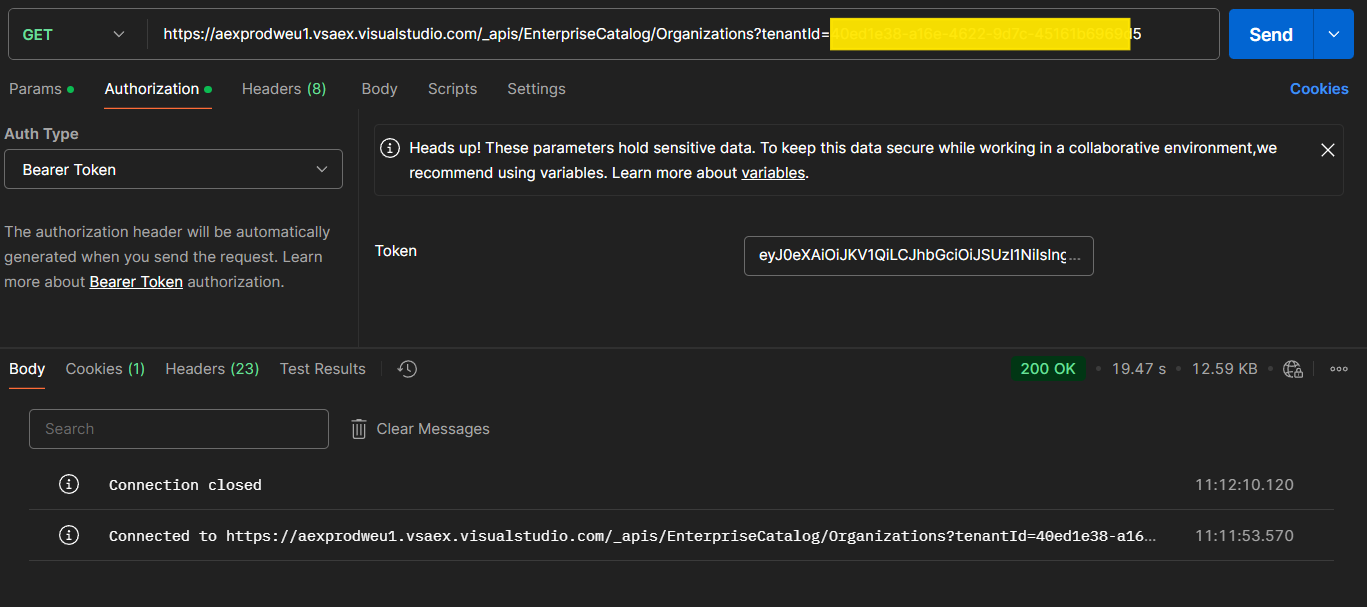View the Test Results tab
The width and height of the screenshot is (1367, 607).
[x=322, y=368]
